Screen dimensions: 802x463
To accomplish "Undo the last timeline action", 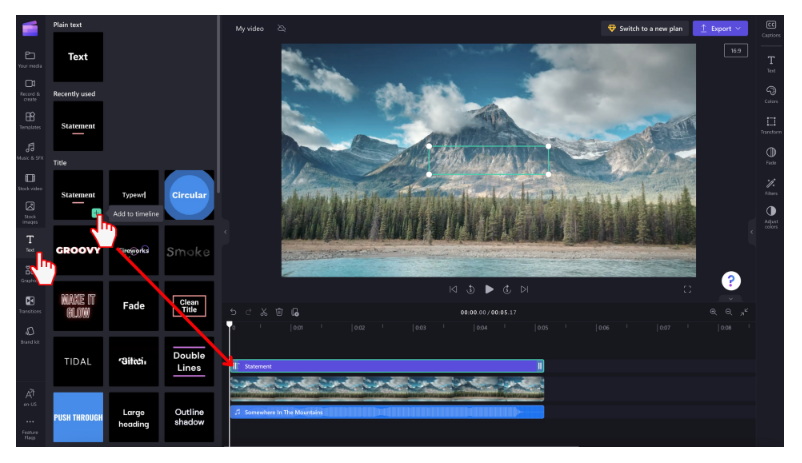I will coord(233,312).
